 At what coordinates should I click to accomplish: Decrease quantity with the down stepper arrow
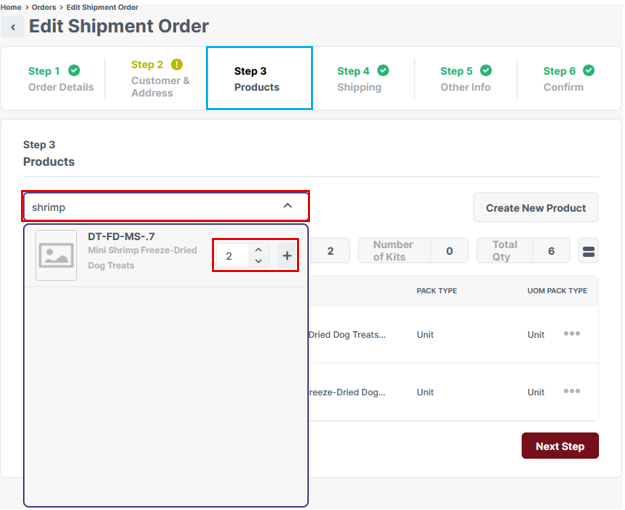259,262
